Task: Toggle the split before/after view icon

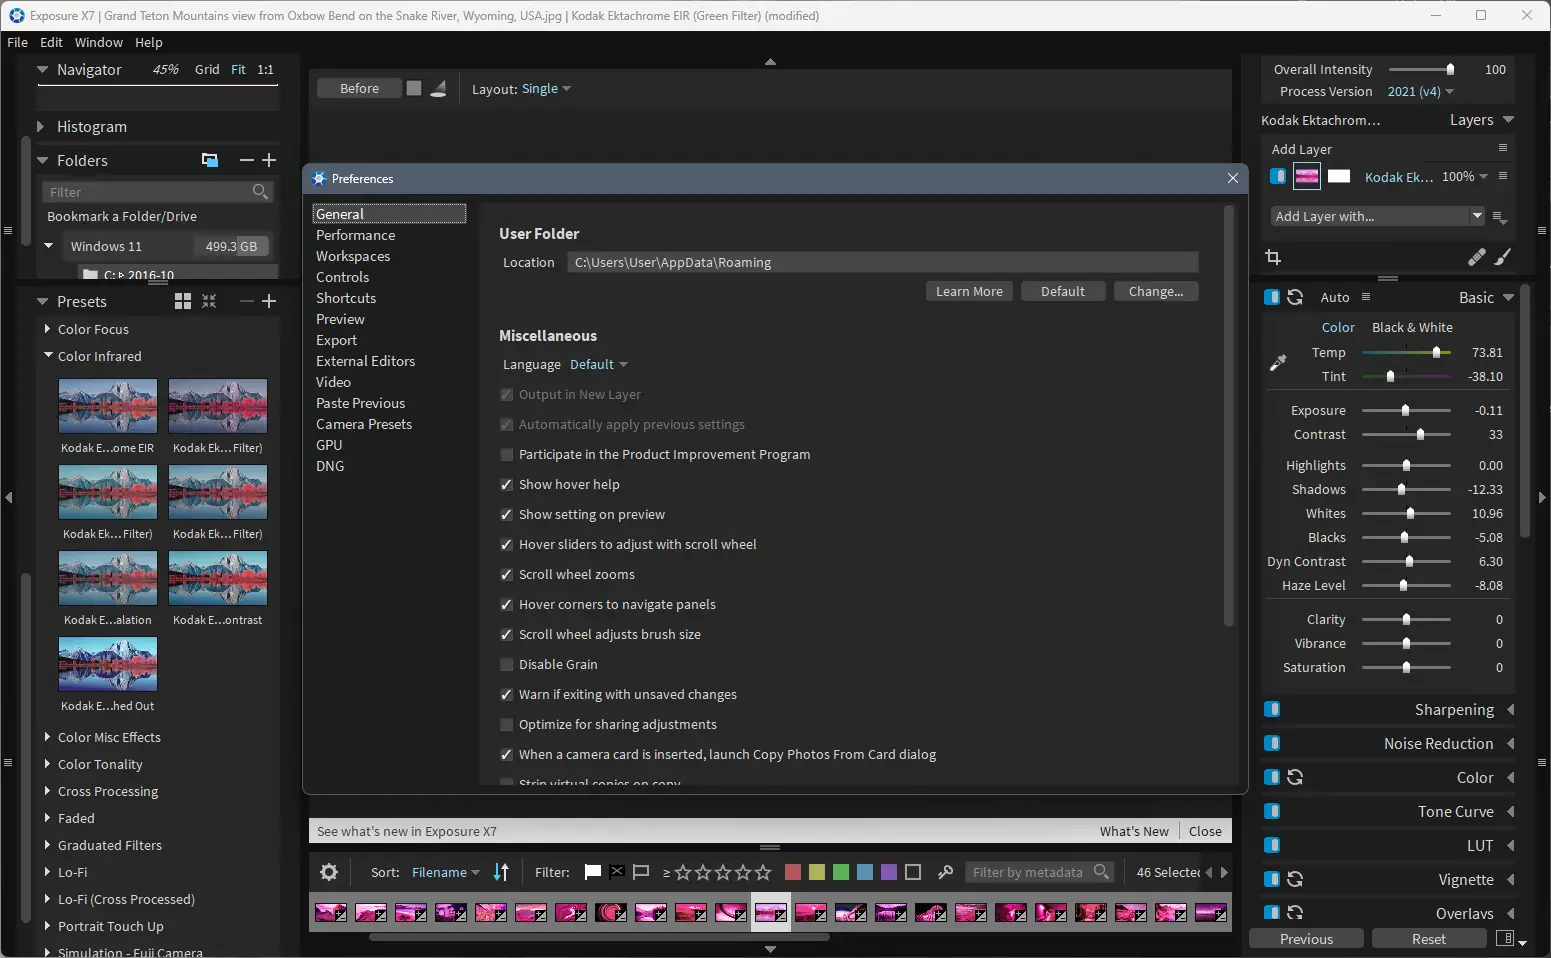Action: (438, 88)
